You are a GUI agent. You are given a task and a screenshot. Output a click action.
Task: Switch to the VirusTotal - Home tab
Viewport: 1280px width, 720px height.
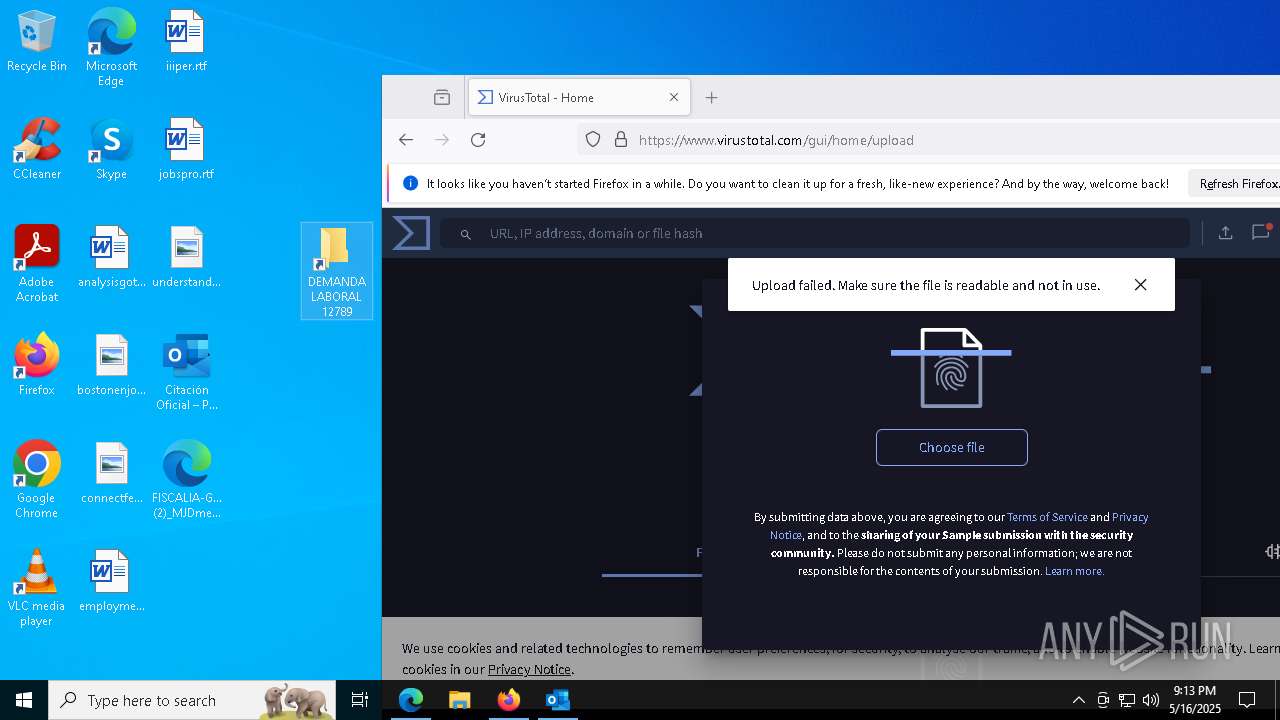[x=577, y=97]
